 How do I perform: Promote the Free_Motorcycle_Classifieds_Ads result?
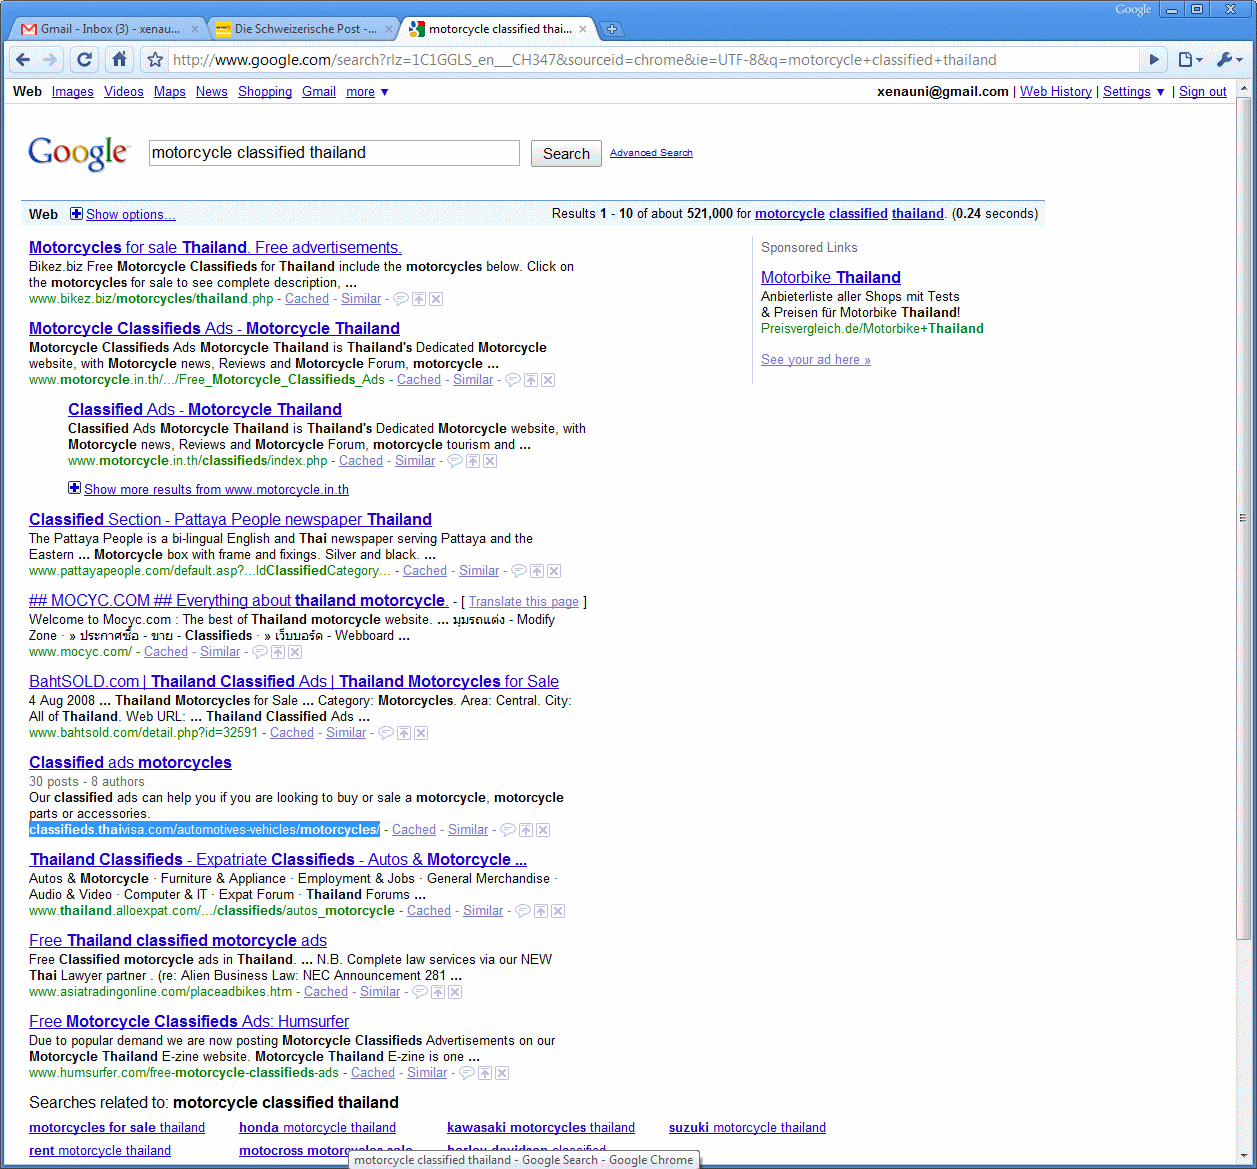click(531, 380)
